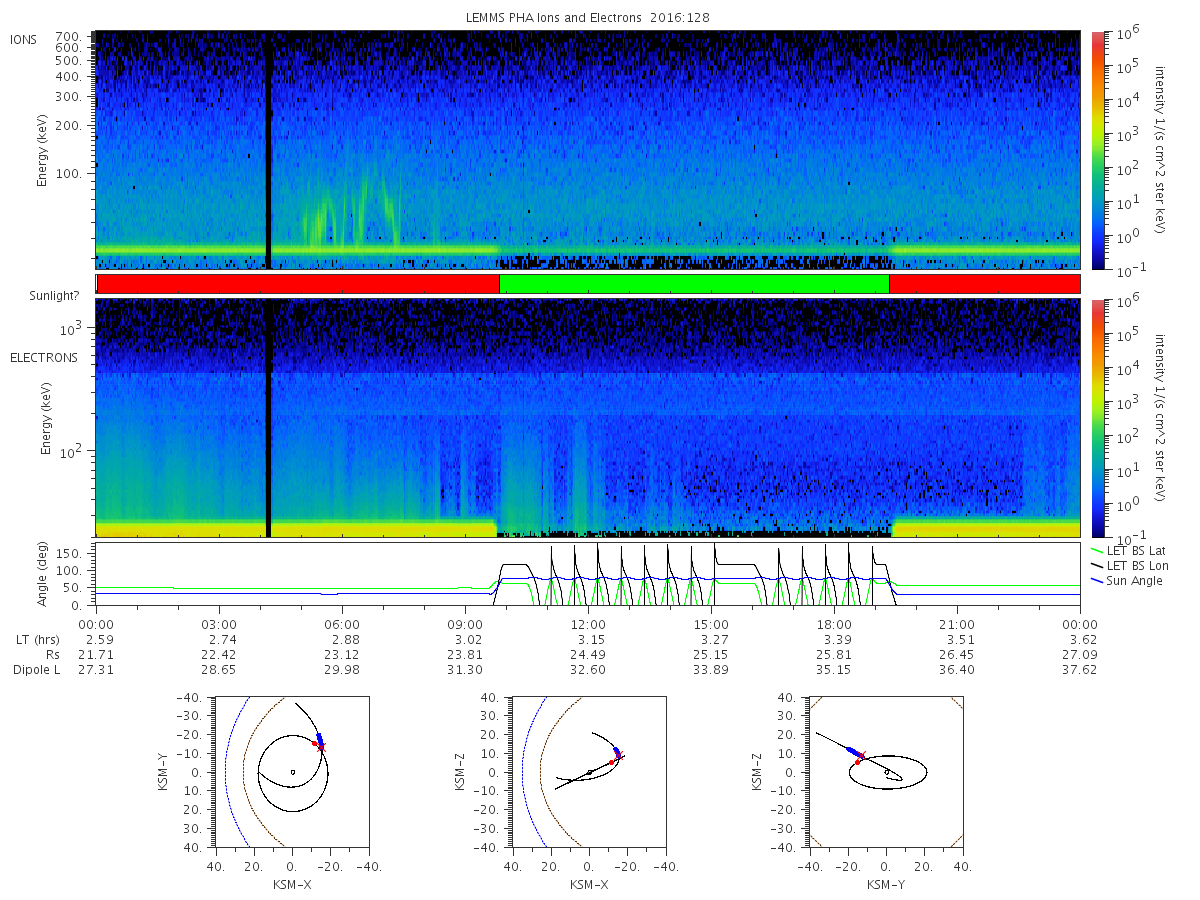Click the angle line plot panel
The image size is (1200, 900).
coord(588,575)
